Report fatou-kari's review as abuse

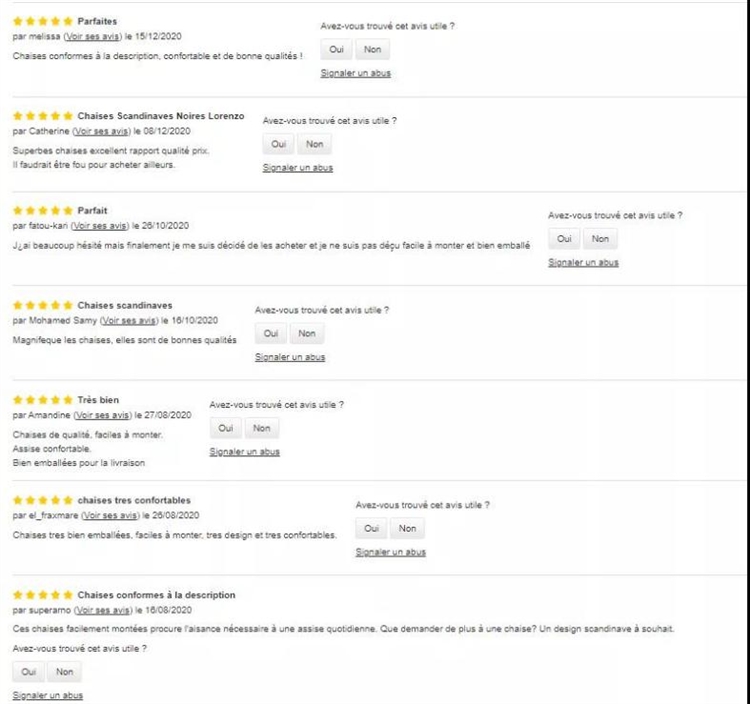(x=583, y=263)
